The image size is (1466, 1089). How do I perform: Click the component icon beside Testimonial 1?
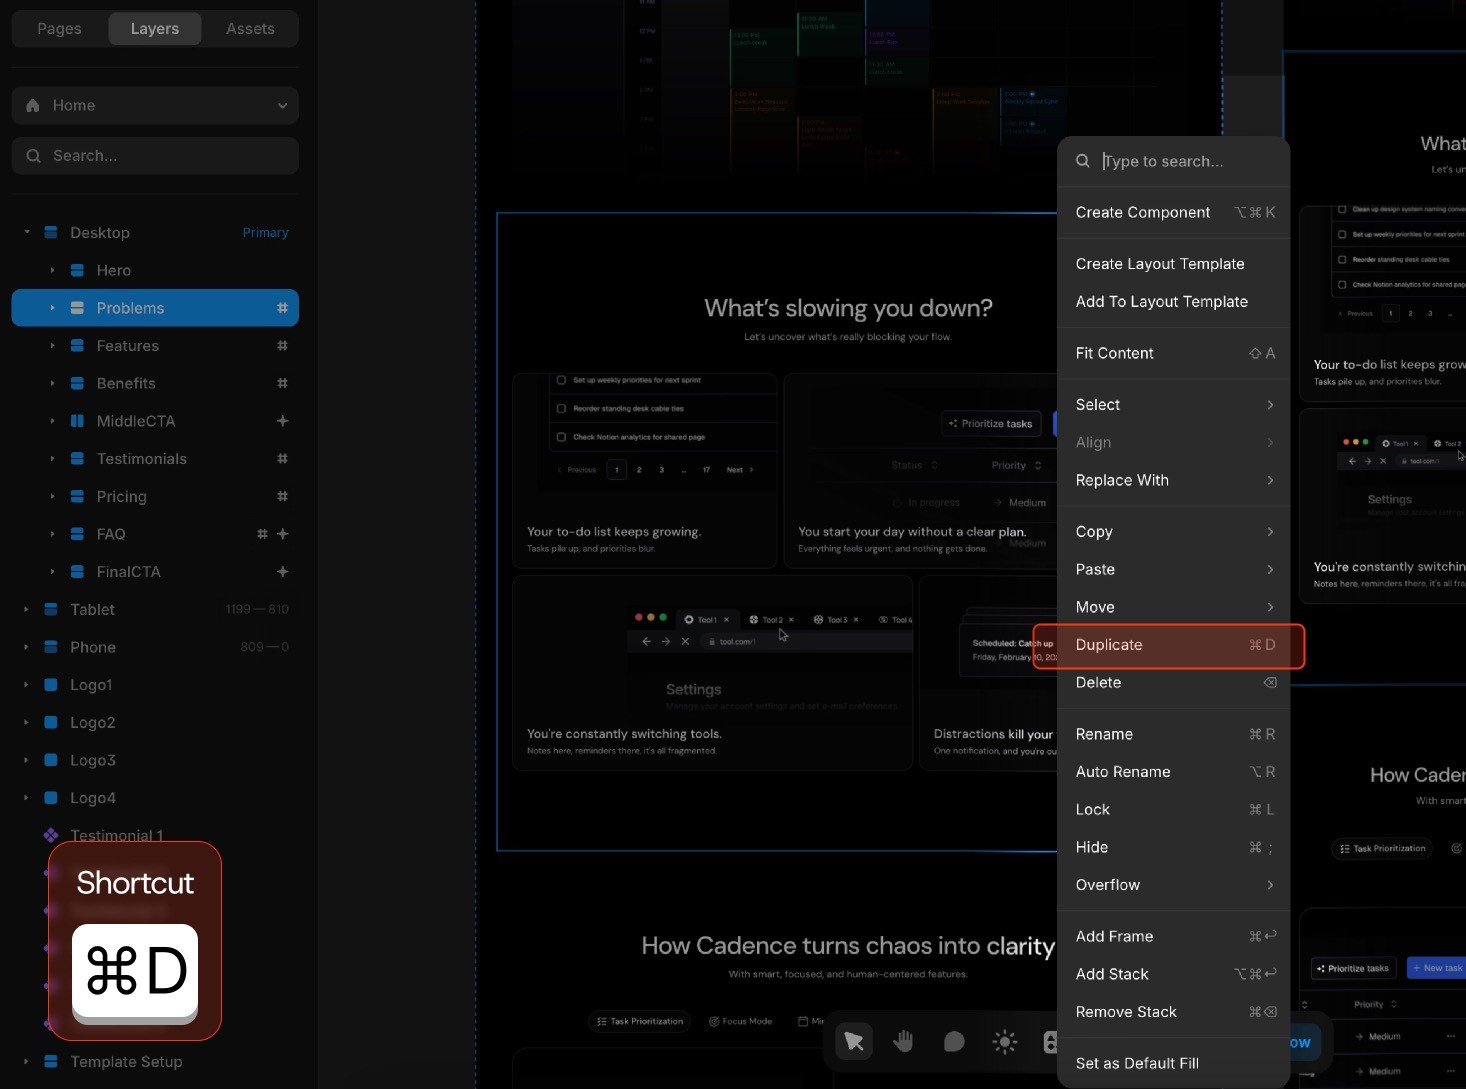click(x=51, y=835)
